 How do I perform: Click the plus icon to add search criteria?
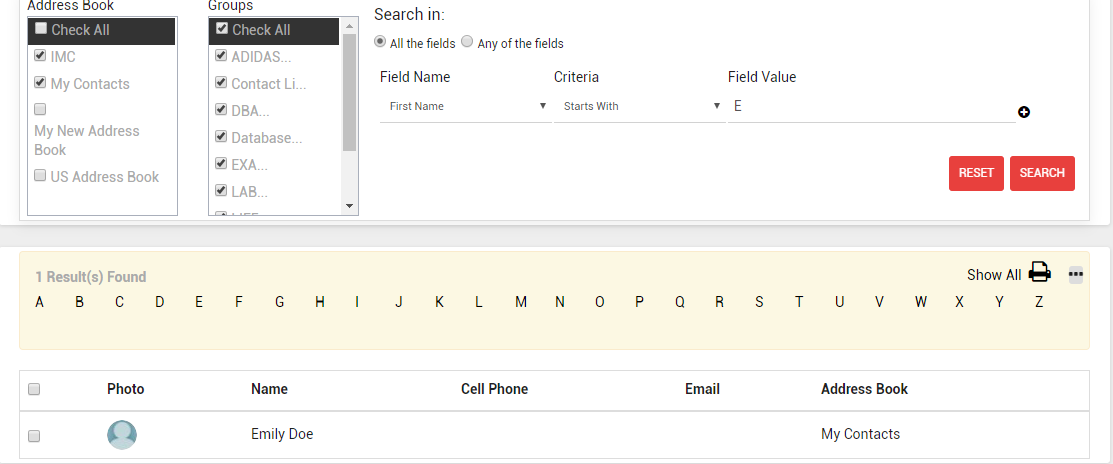click(x=1024, y=112)
